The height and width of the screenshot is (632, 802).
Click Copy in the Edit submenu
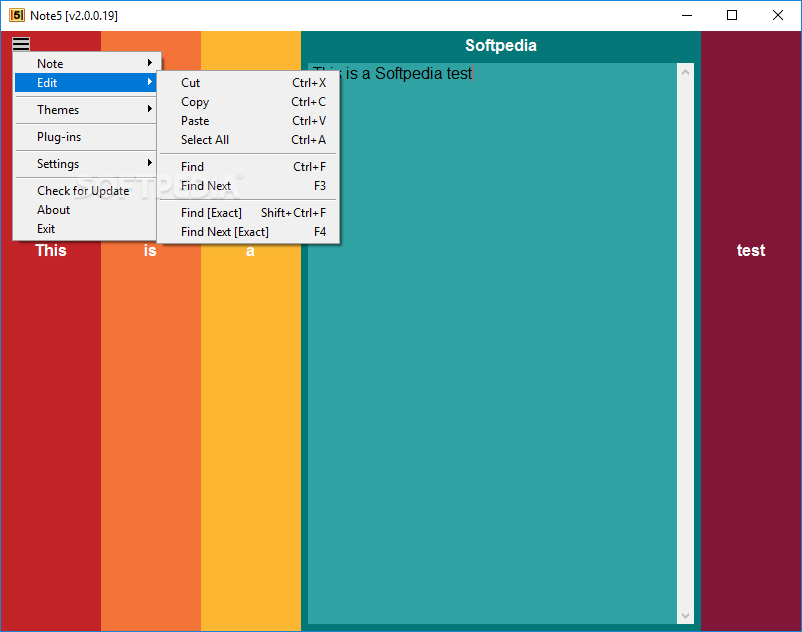[248, 101]
